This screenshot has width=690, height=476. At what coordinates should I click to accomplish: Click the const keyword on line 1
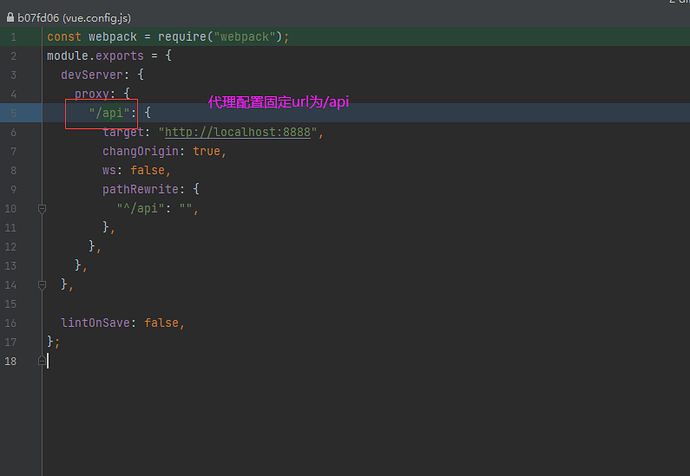point(64,37)
